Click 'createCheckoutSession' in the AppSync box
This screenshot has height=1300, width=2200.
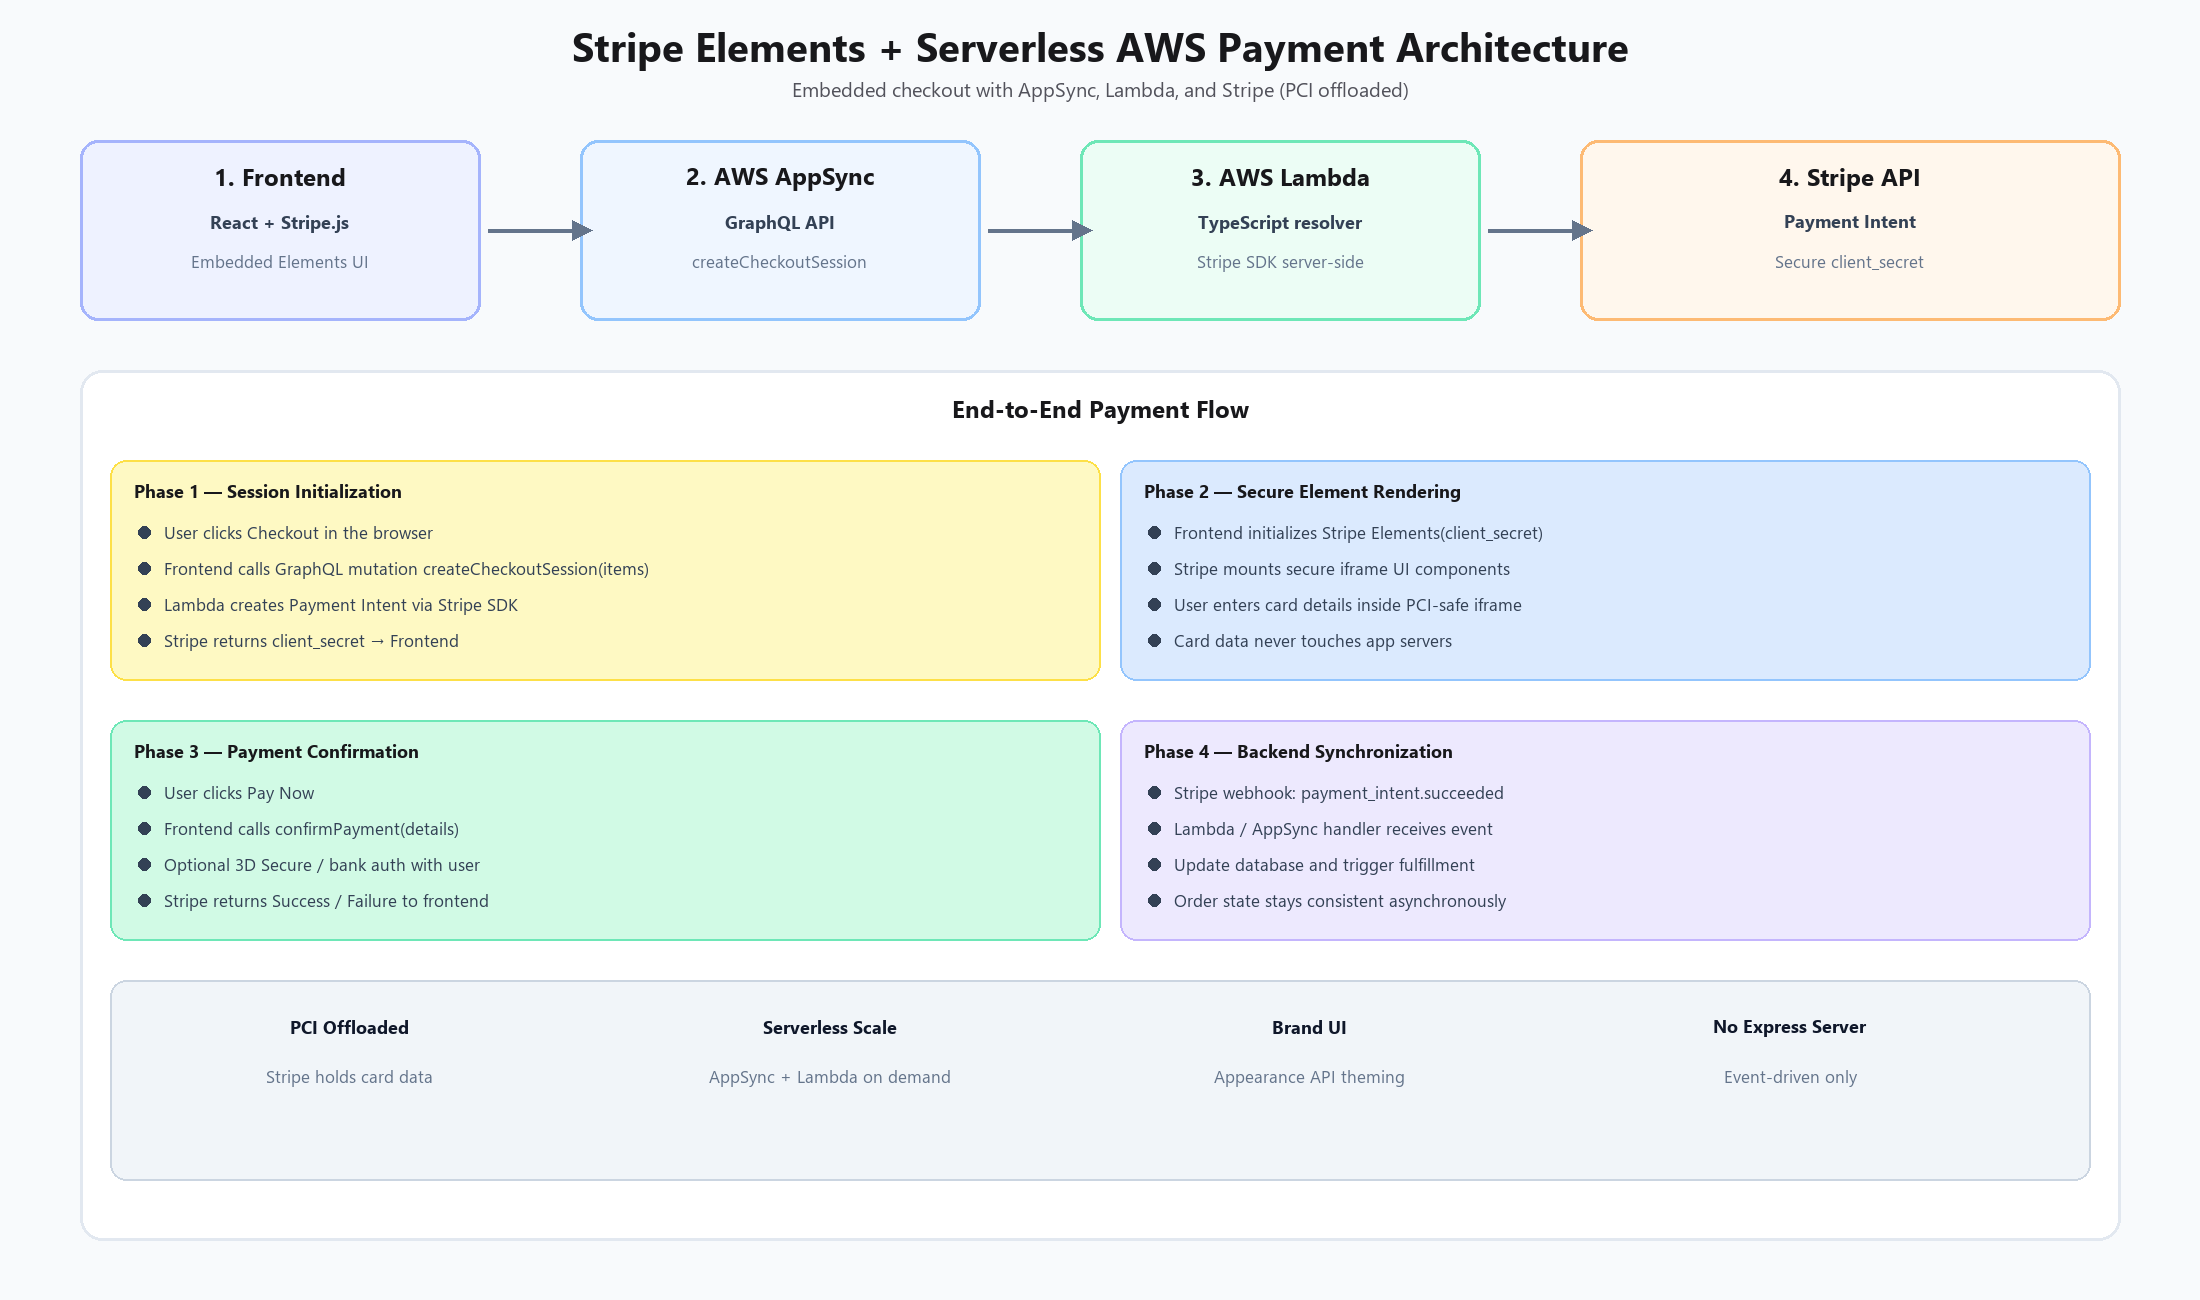point(779,262)
